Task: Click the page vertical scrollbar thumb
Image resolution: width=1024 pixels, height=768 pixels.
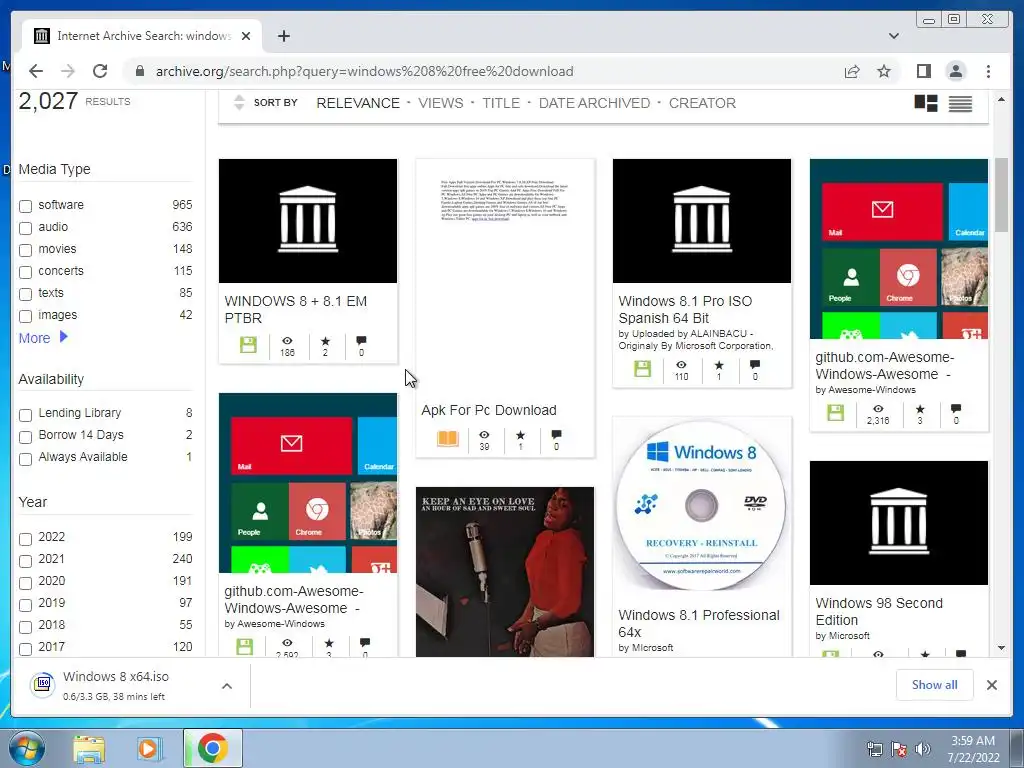Action: [1001, 195]
